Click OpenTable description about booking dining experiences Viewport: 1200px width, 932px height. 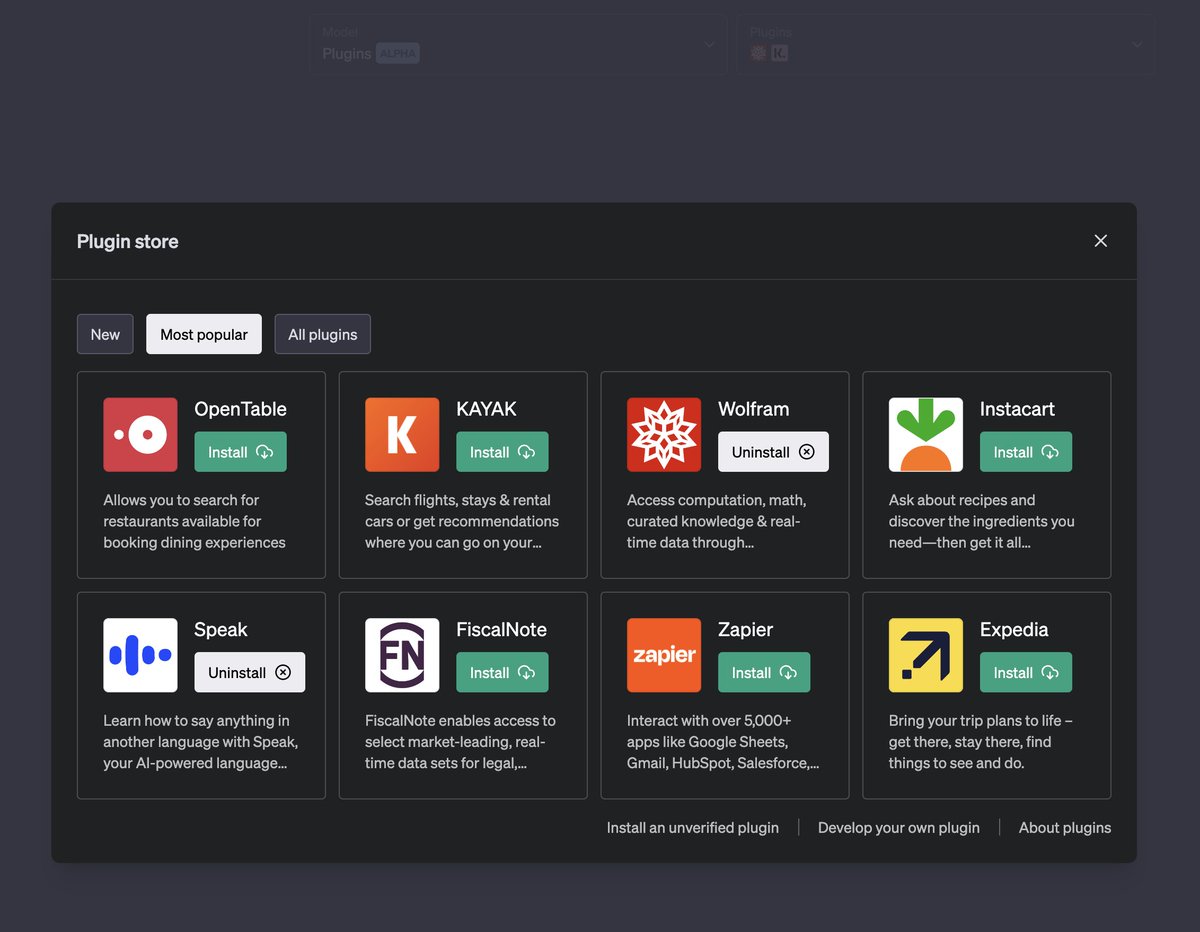194,521
